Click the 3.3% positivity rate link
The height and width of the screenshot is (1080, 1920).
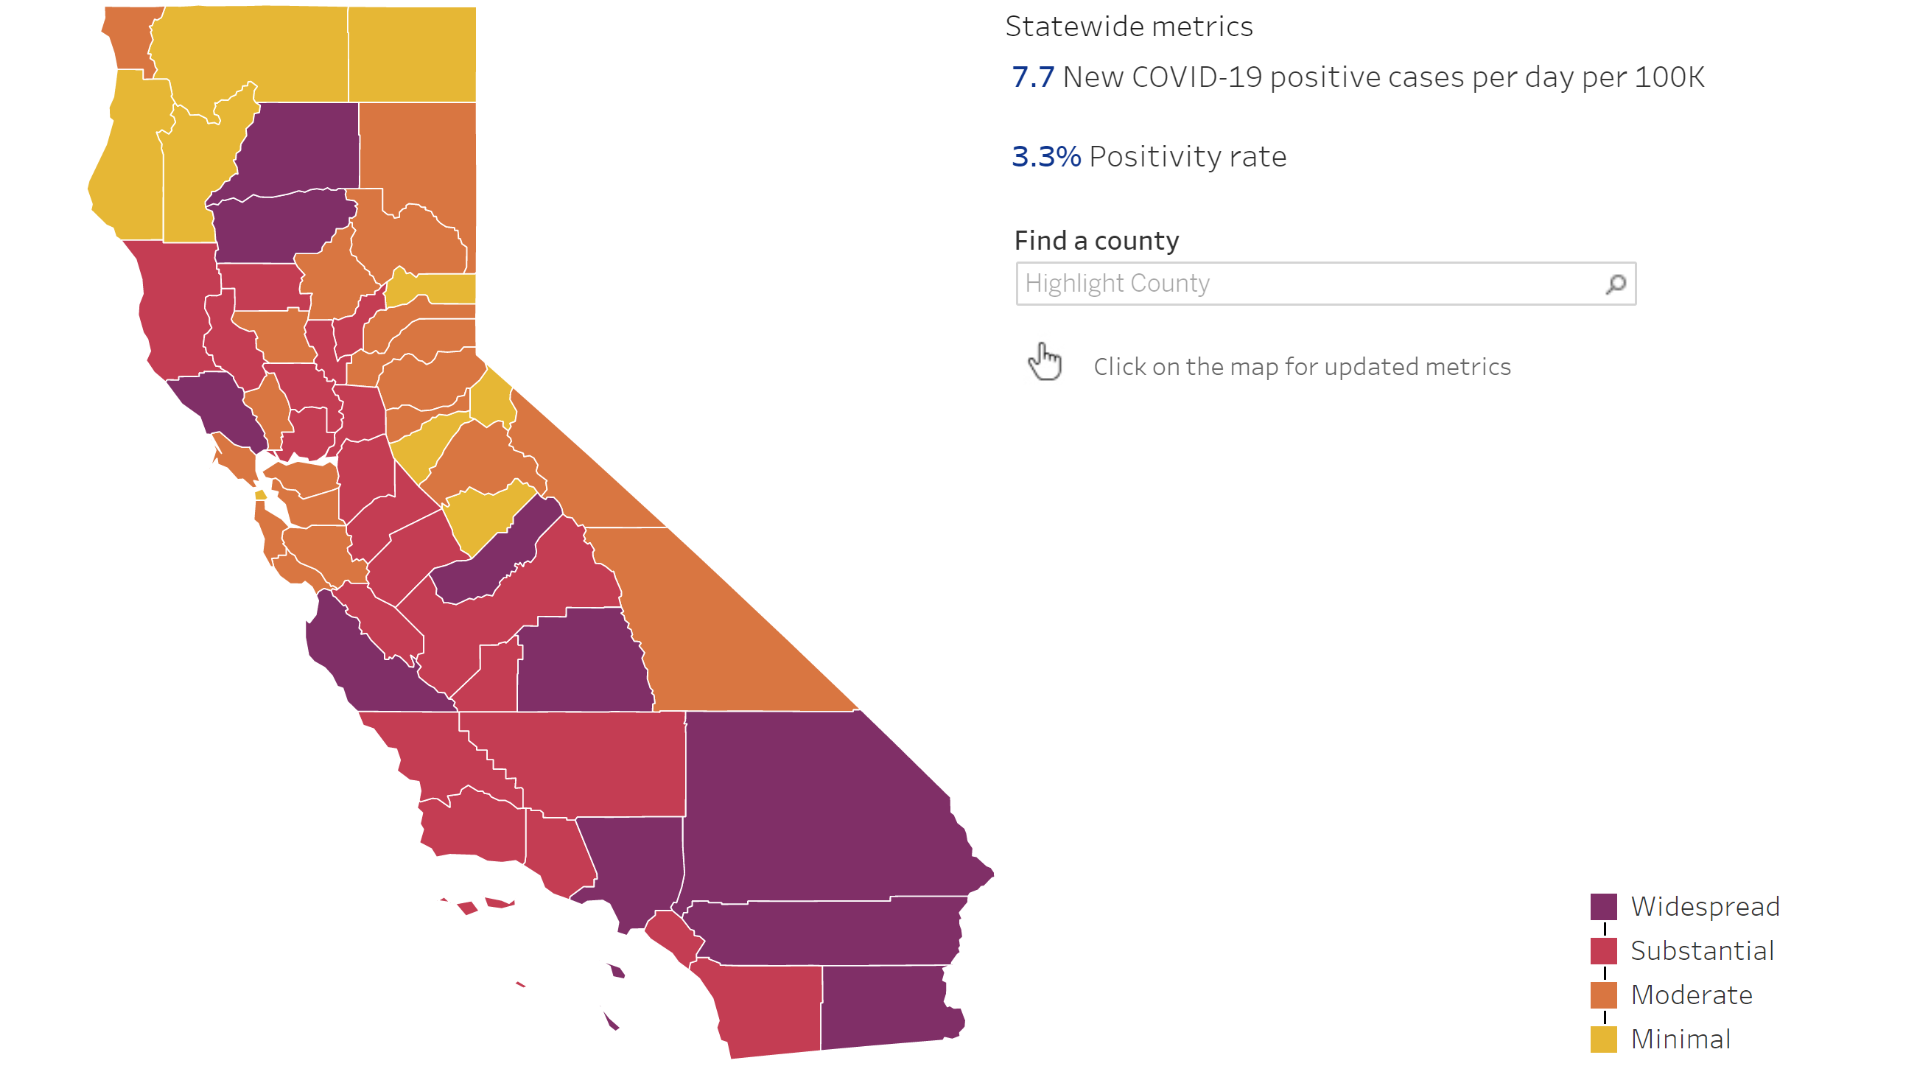(x=1045, y=156)
